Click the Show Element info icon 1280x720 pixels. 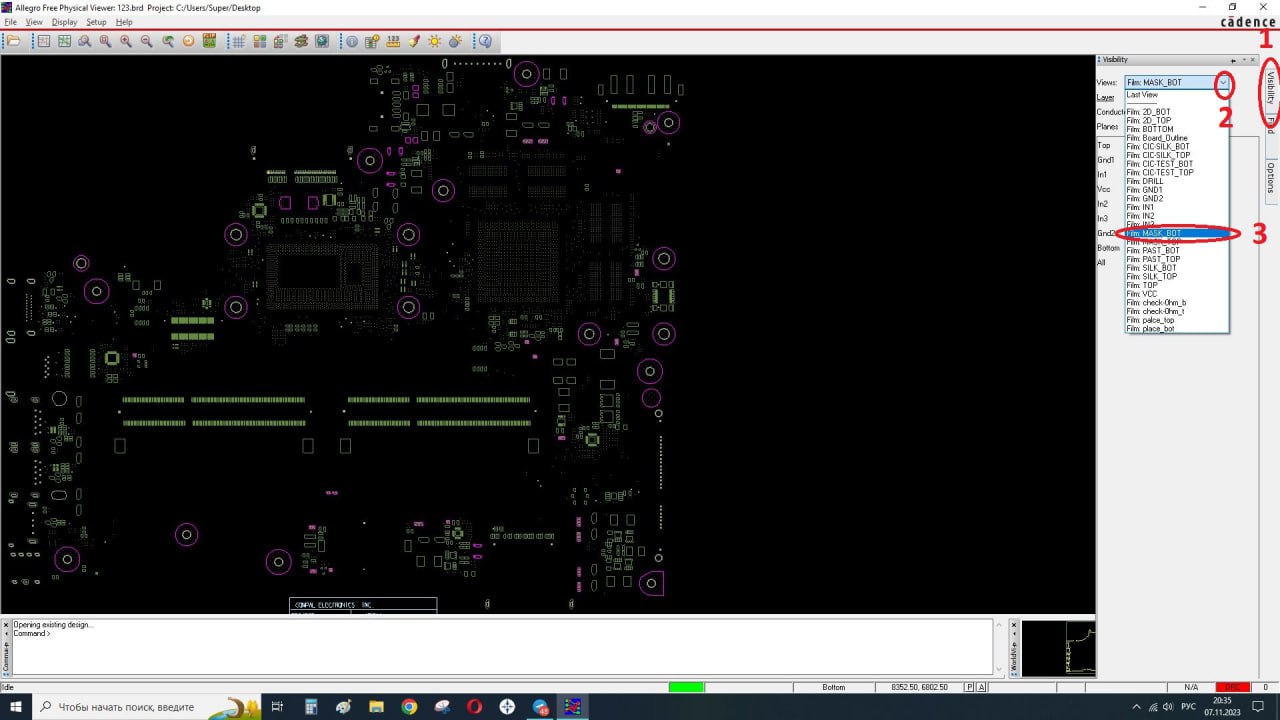[x=351, y=41]
